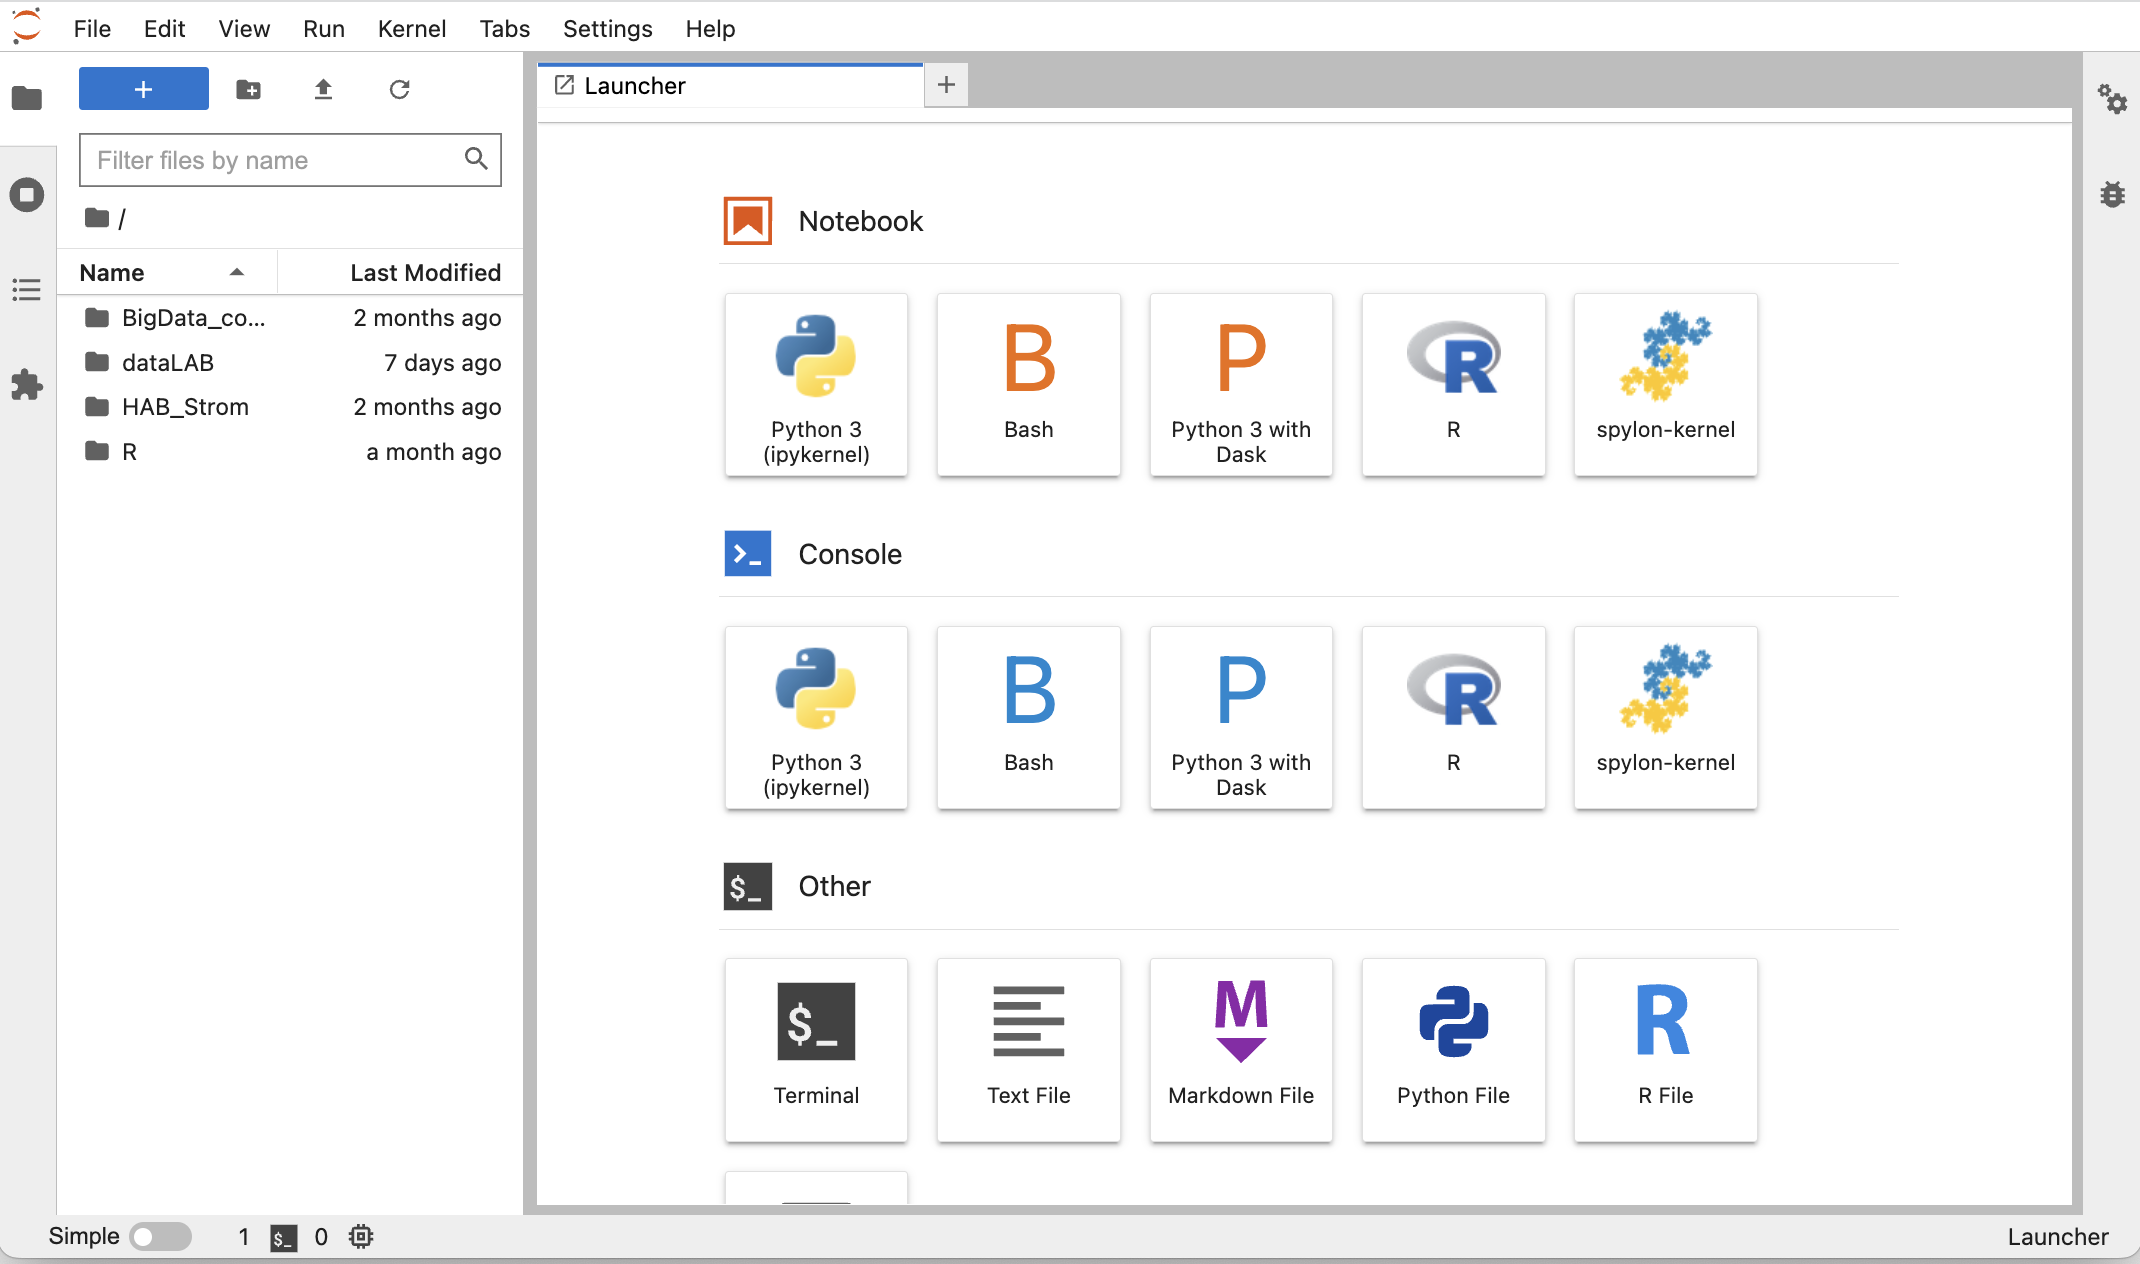The image size is (2140, 1264).
Task: Click the kernel chip icon in status bar
Action: coord(361,1237)
